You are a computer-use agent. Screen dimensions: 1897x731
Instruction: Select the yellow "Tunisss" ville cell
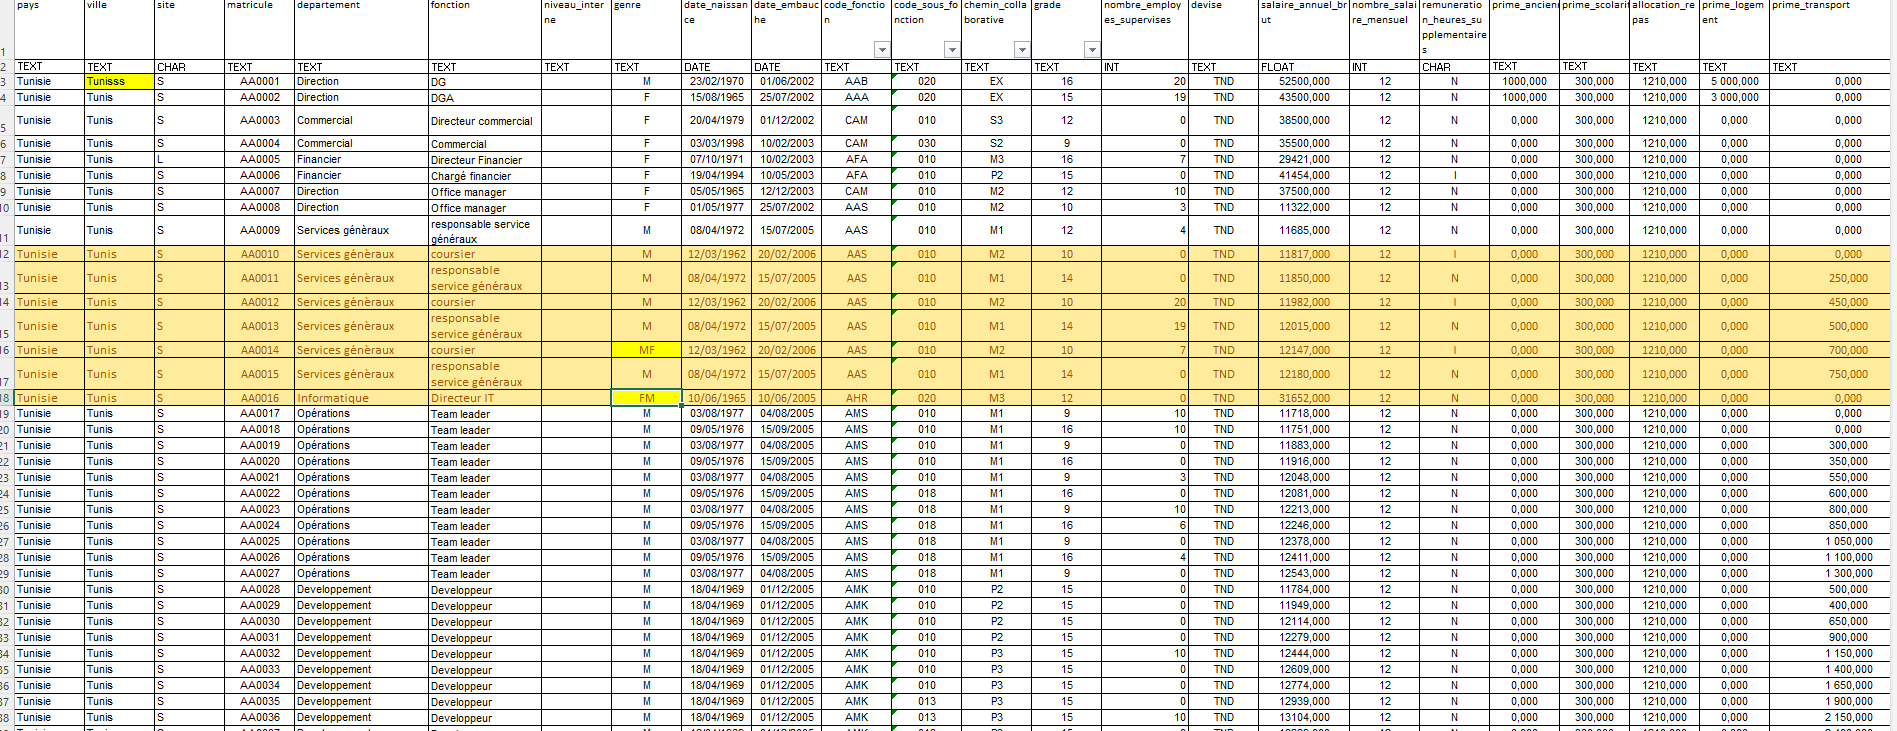(119, 82)
